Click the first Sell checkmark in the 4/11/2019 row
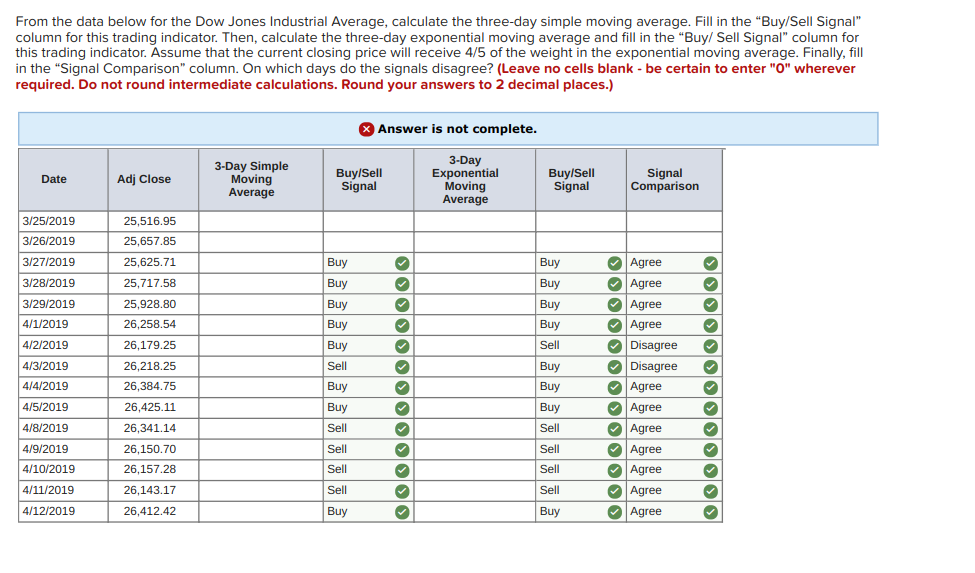 (402, 492)
